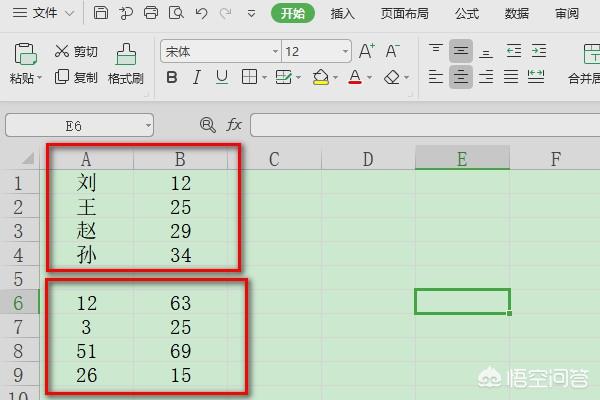Apply the fill color bucket
This screenshot has height=400, width=600.
(321, 77)
